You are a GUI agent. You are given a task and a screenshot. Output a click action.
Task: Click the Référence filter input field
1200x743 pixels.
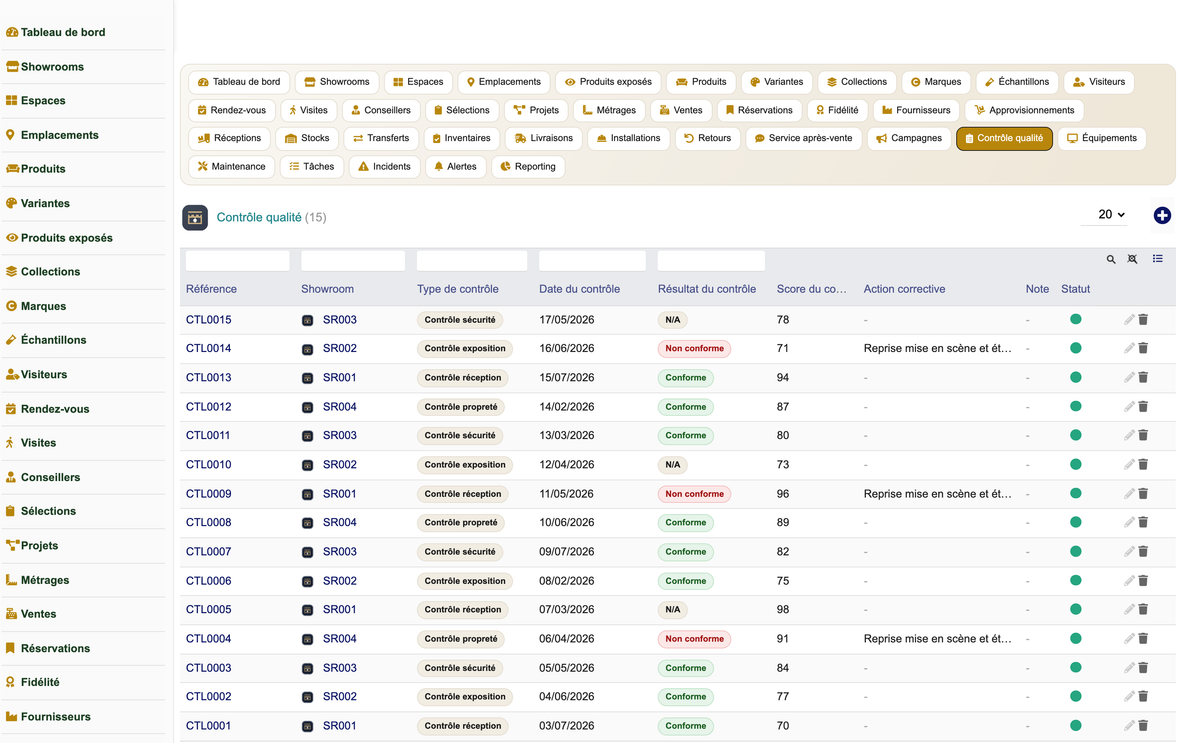click(x=238, y=261)
